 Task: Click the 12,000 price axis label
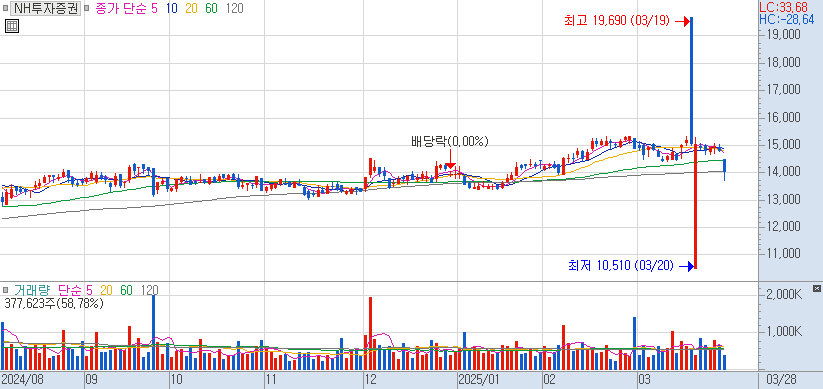click(x=783, y=227)
